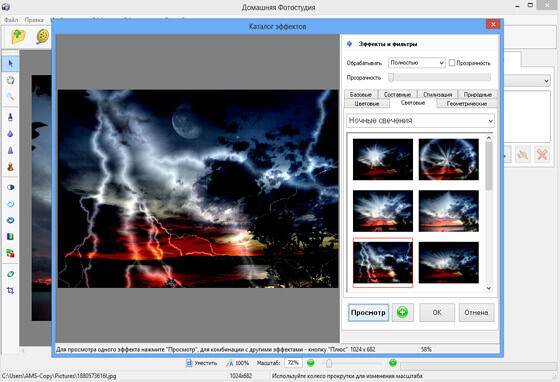Switch to the Световые tab

(x=413, y=103)
